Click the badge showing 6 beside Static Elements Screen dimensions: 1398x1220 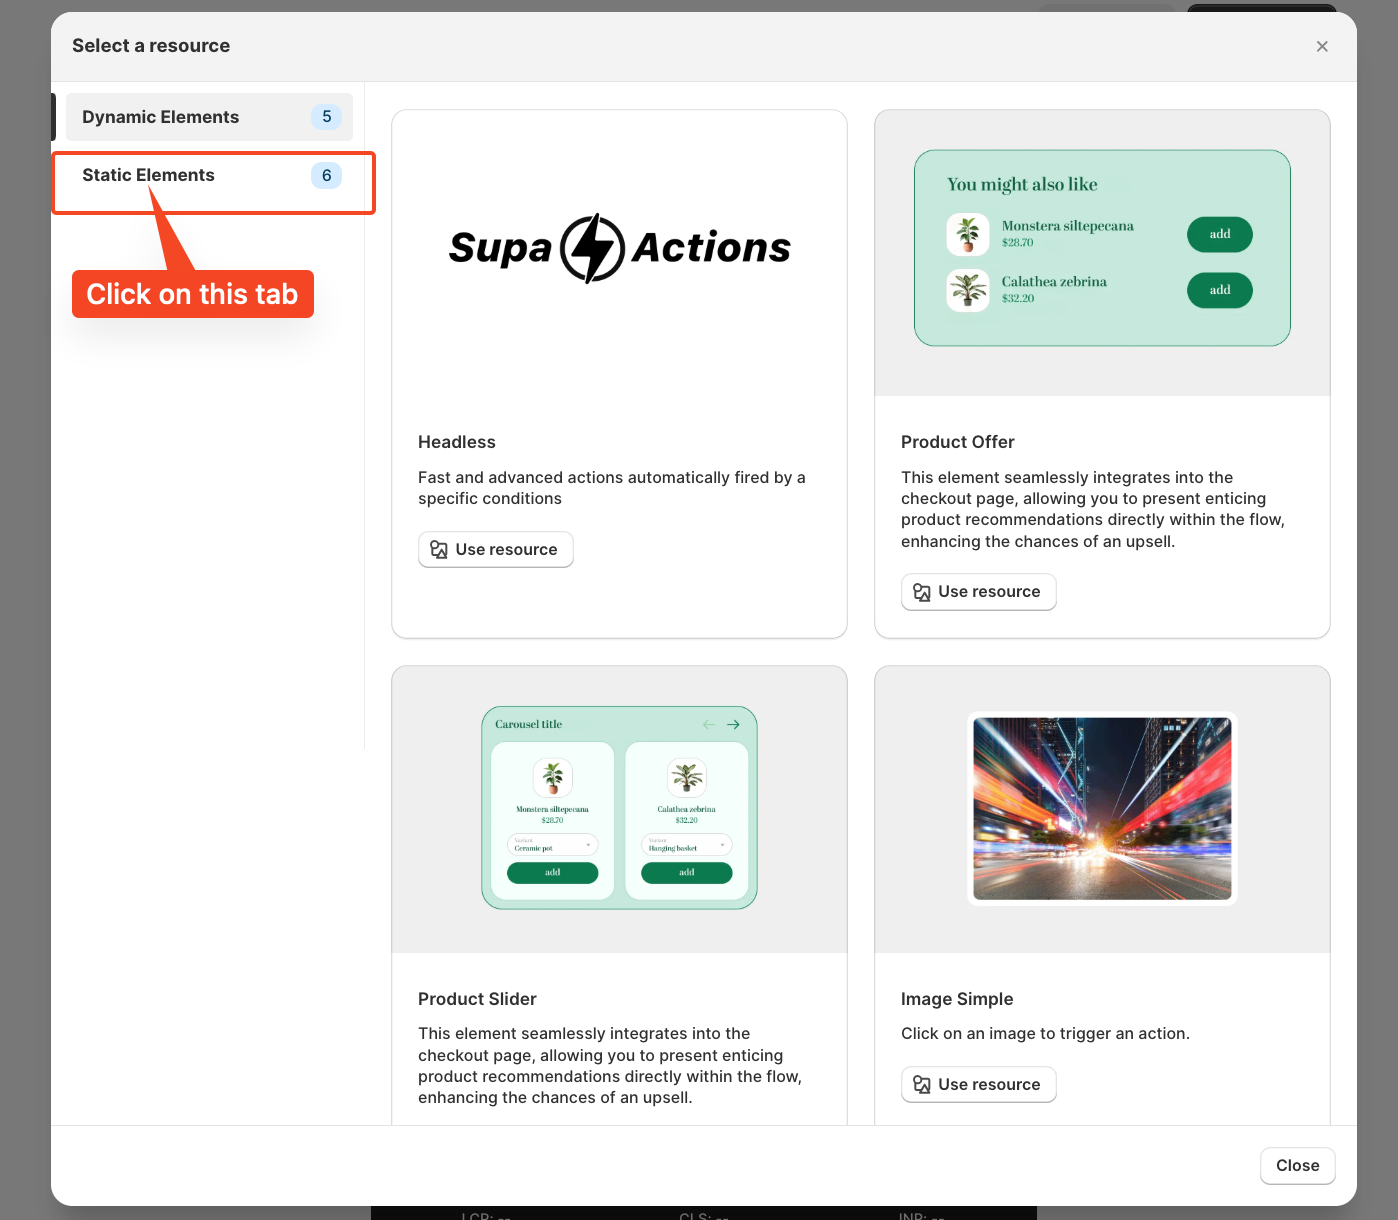(326, 176)
